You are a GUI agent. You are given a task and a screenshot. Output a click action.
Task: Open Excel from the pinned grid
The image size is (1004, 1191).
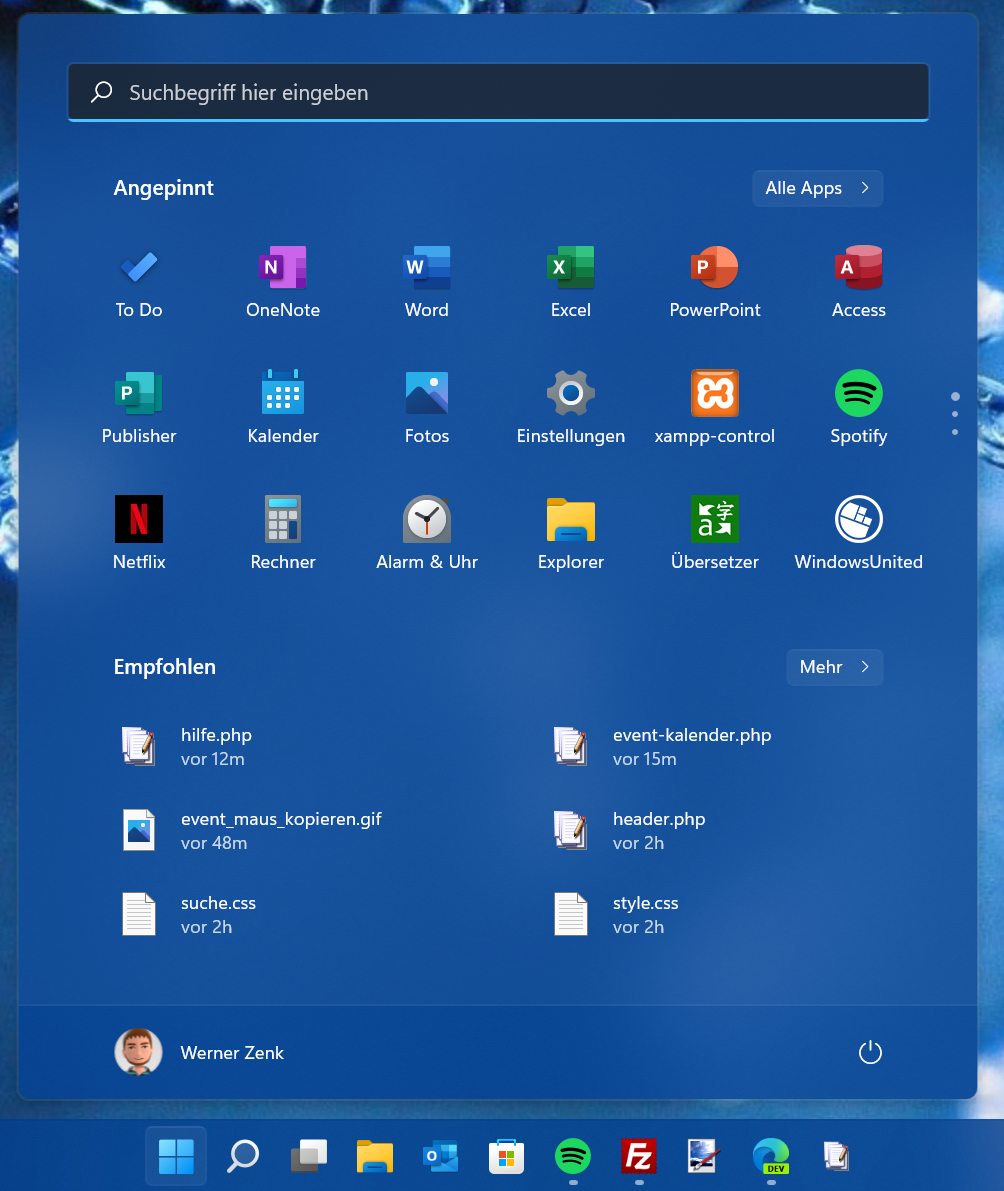pos(571,281)
